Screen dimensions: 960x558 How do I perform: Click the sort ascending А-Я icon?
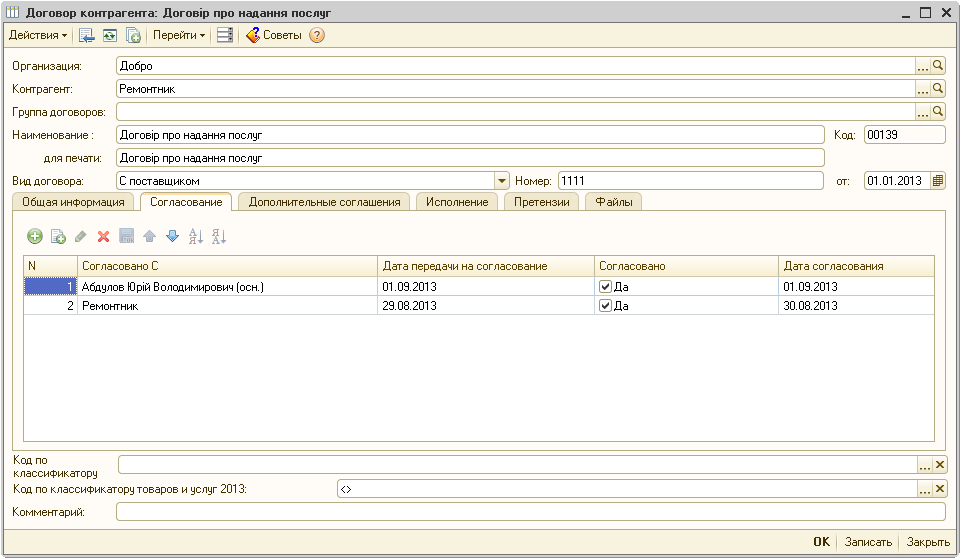pyautogui.click(x=196, y=237)
